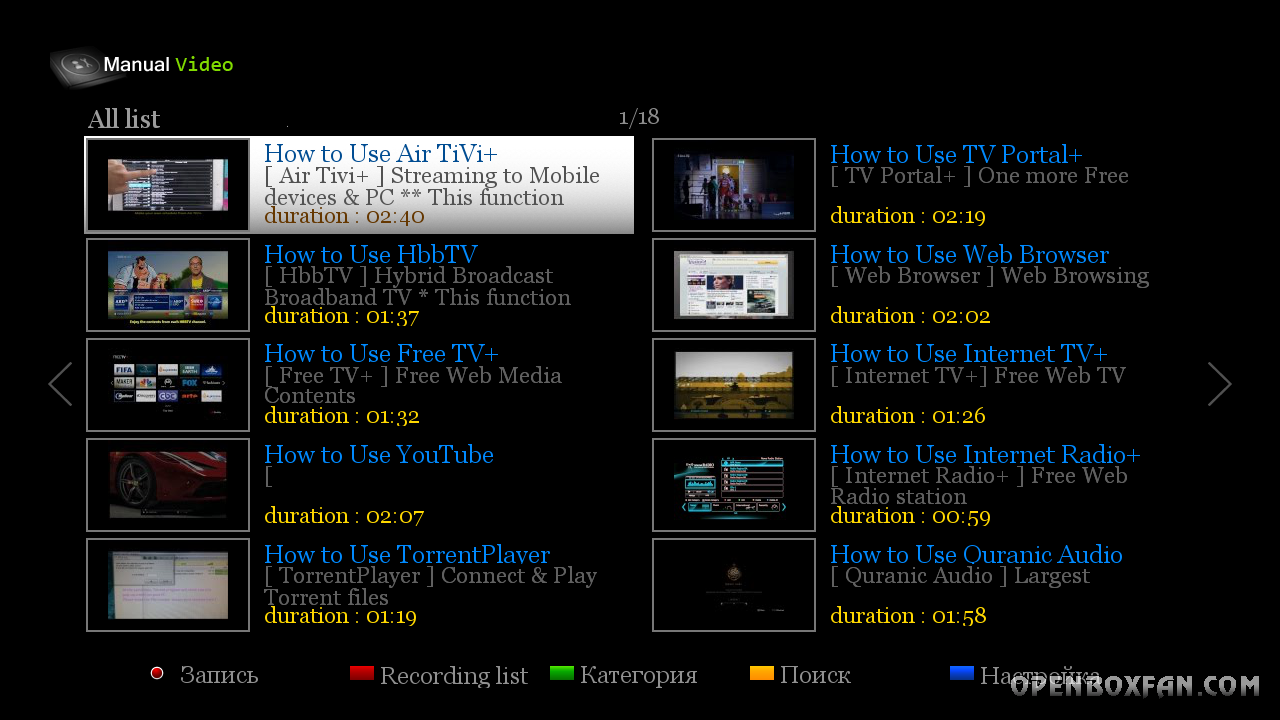1280x720 pixels.
Task: Click '[ TV Portal+ ] One more Free' description
Action: tap(979, 176)
